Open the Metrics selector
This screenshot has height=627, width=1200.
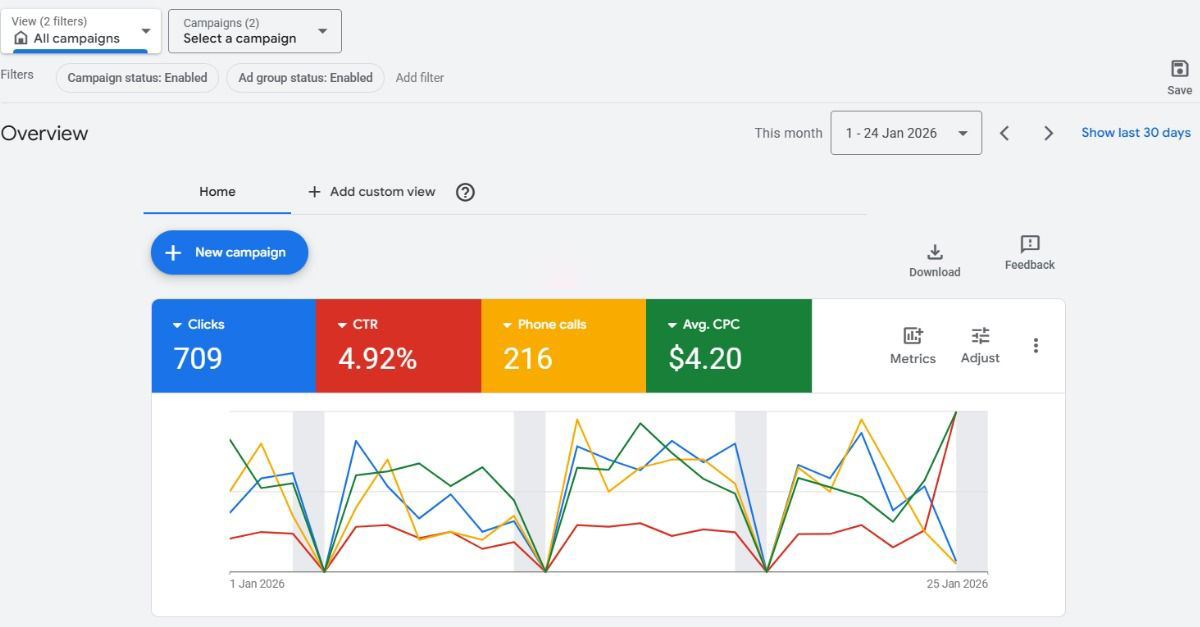[x=912, y=336]
